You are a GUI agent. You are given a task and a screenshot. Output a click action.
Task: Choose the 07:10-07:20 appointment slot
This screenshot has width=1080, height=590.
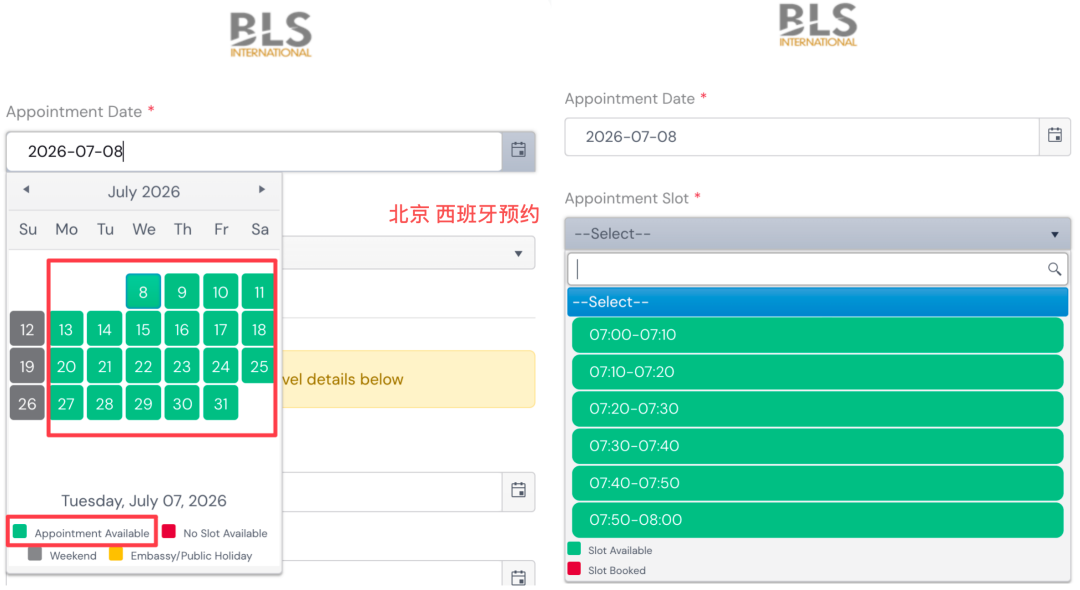coord(818,372)
